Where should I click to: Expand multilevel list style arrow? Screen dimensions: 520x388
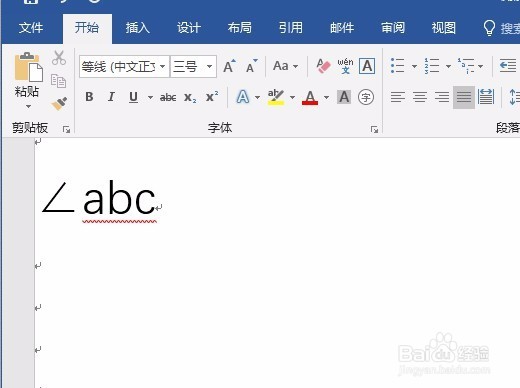(480, 66)
